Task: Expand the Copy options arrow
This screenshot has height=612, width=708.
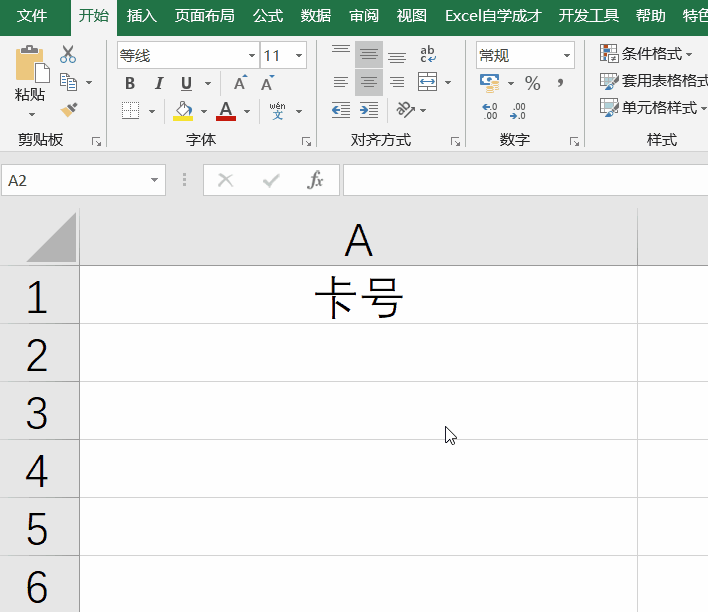Action: 89,83
